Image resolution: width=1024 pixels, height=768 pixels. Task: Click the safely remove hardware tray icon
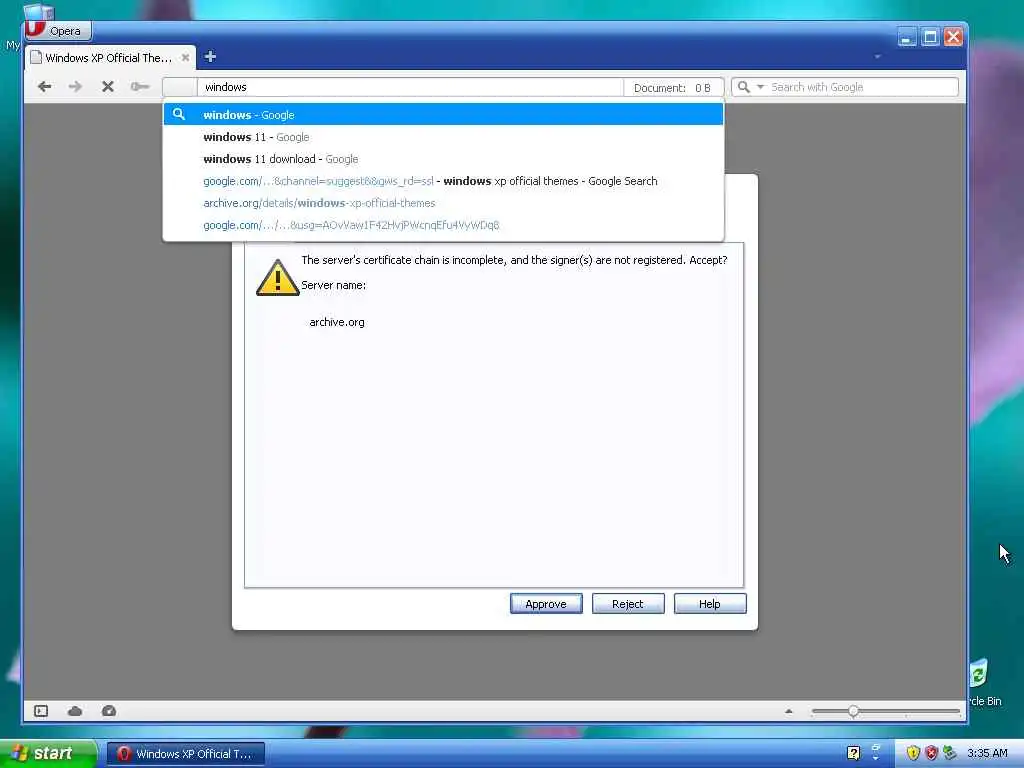pyautogui.click(x=950, y=753)
